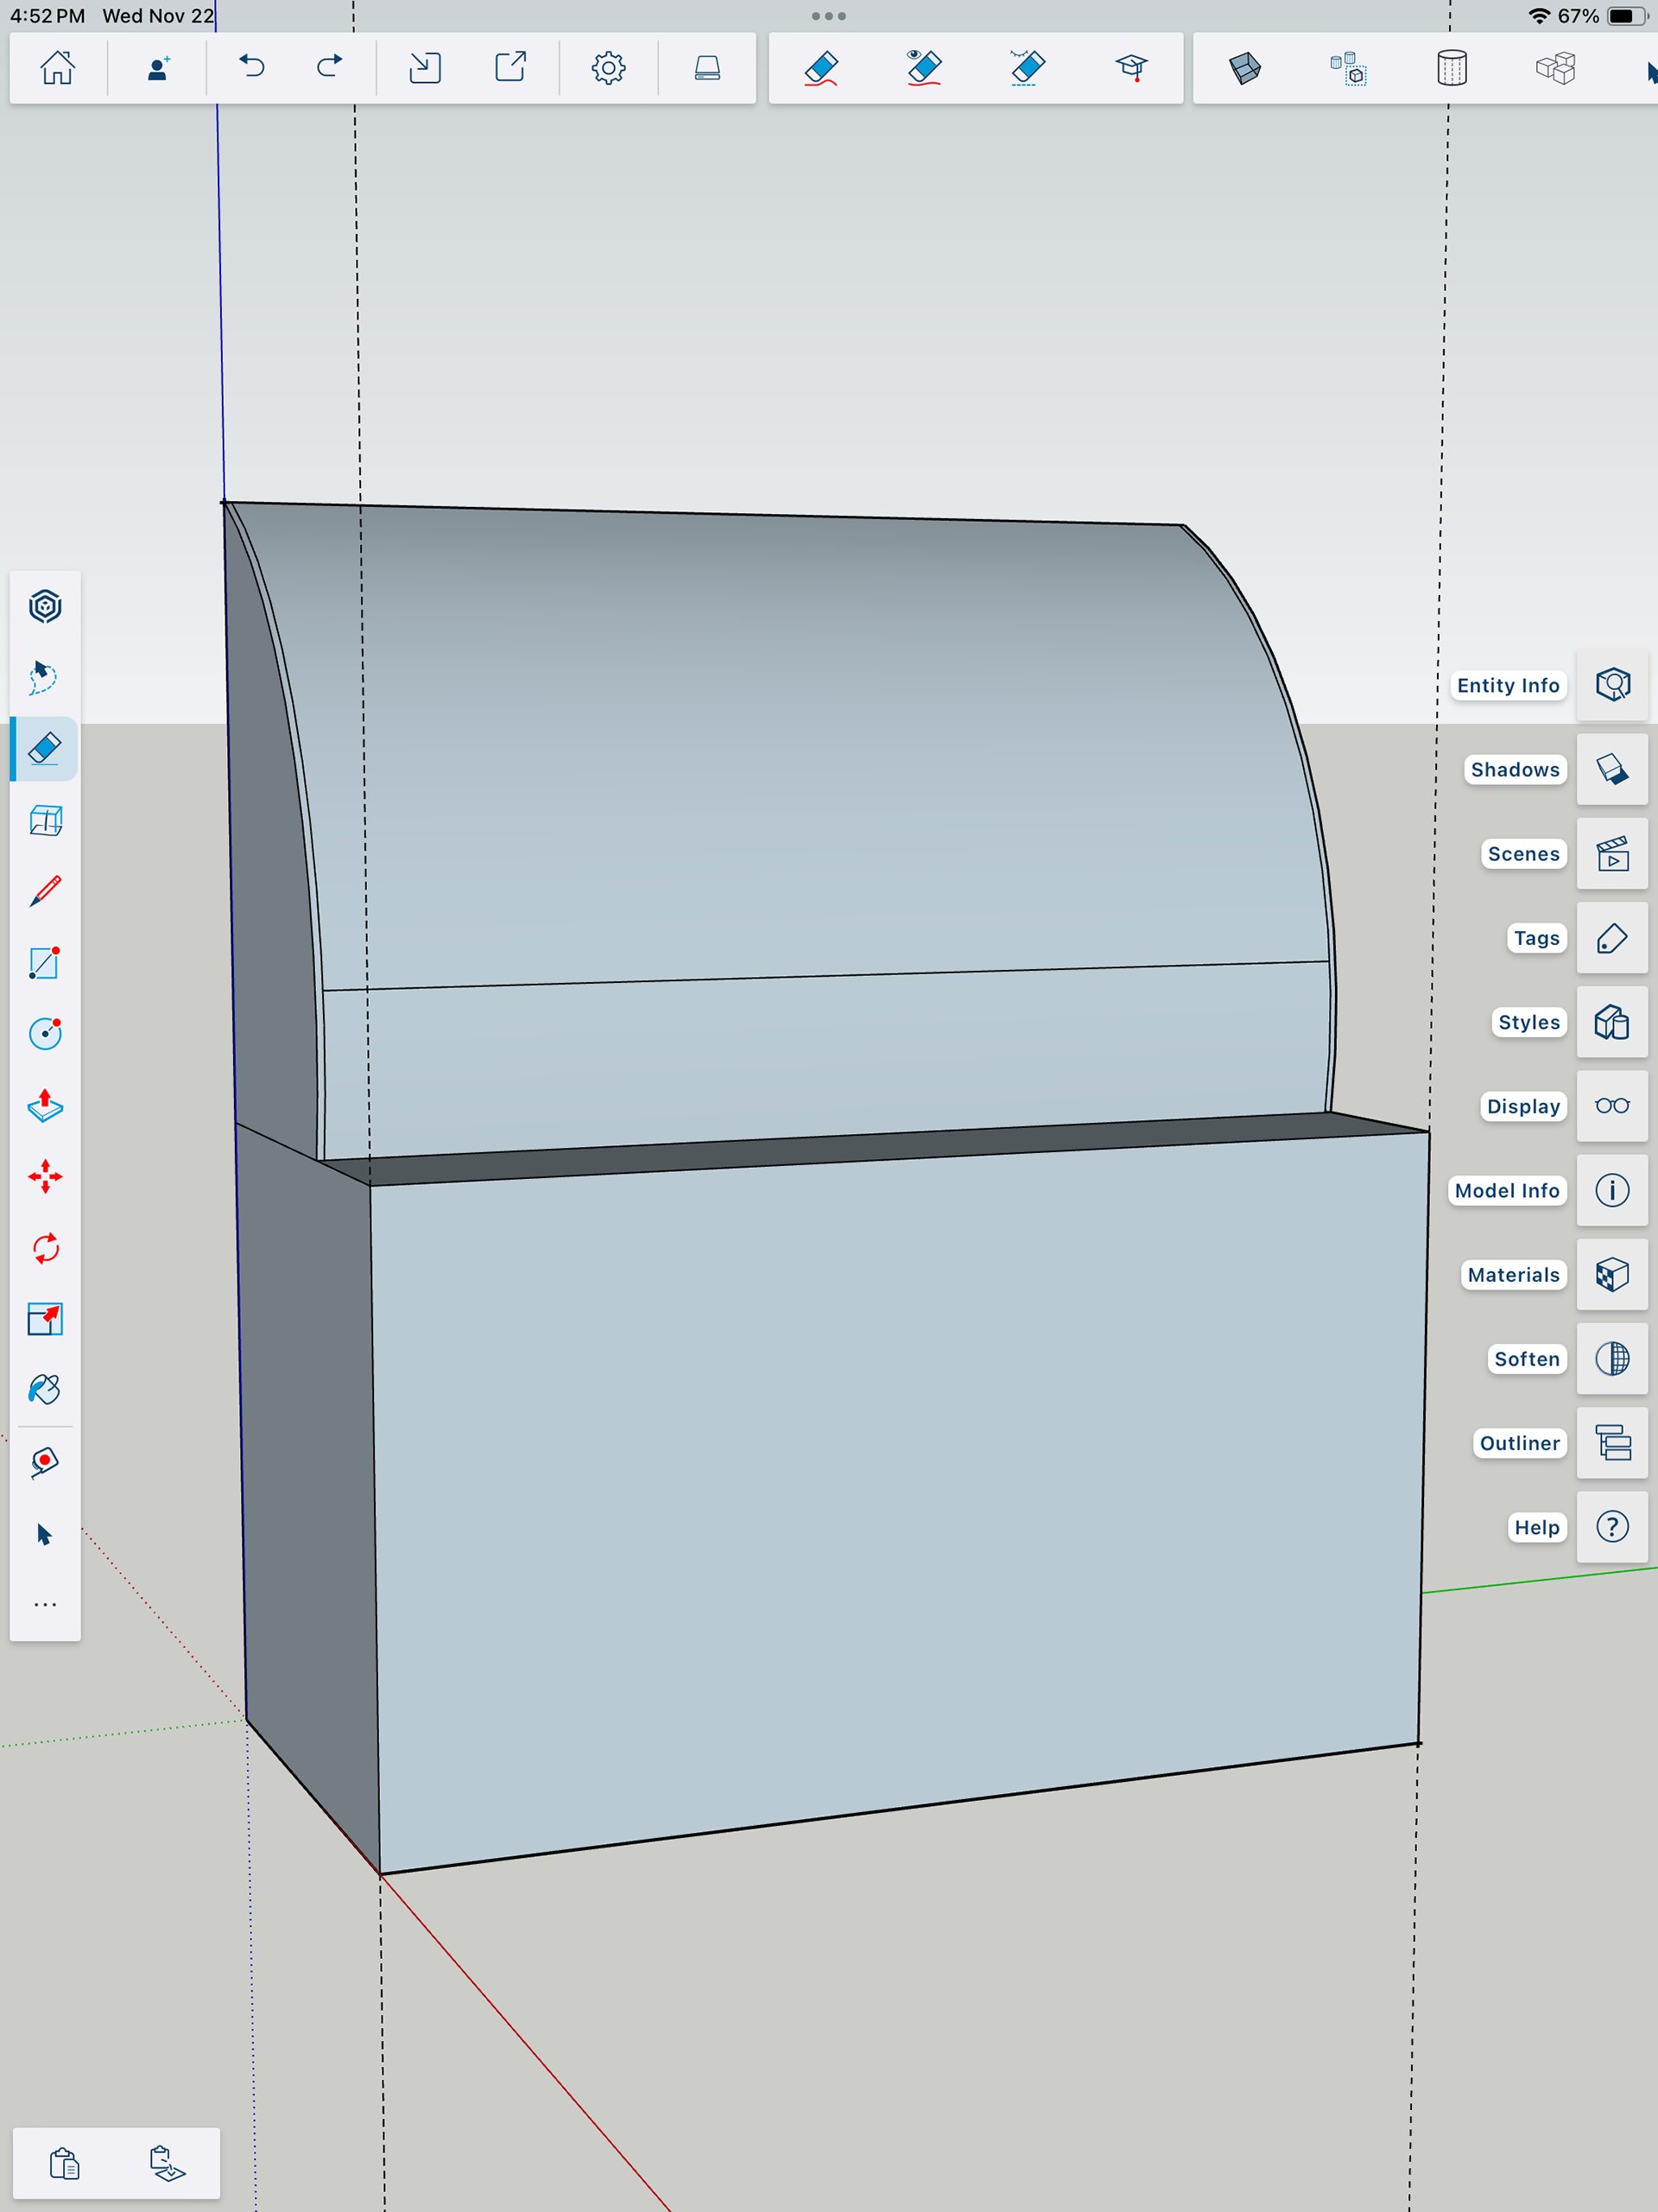Image resolution: width=1658 pixels, height=2212 pixels.
Task: Select the Circle drawing tool
Action: [45, 1034]
